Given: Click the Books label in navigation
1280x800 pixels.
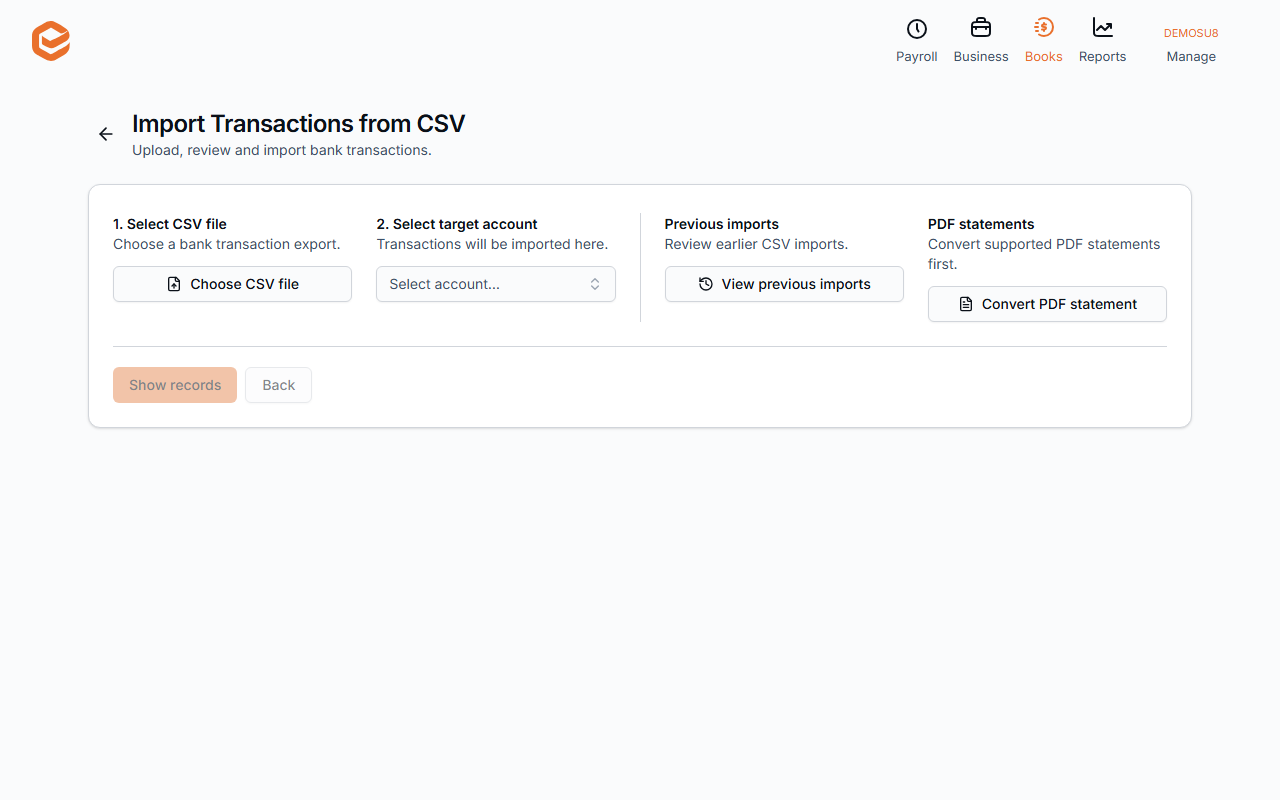Looking at the screenshot, I should (1044, 57).
